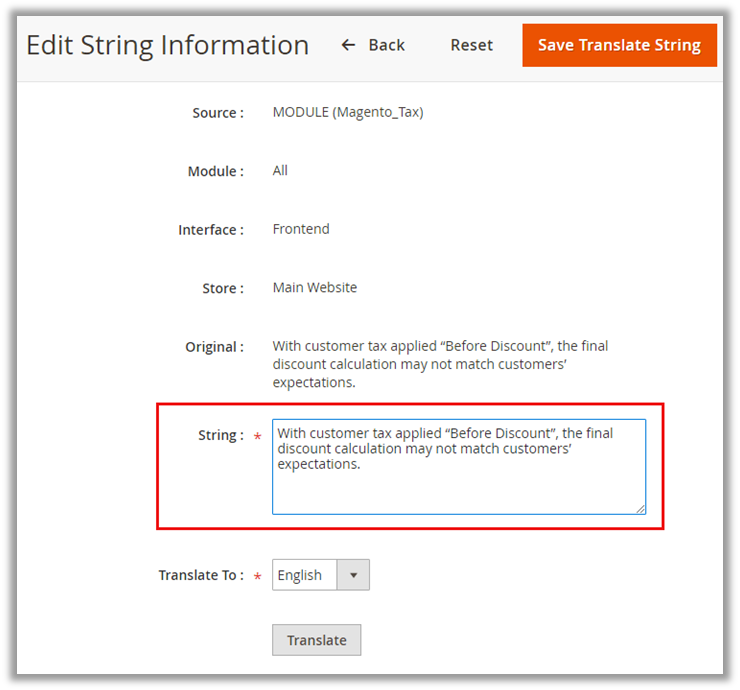Click the dropdown arrow beside English

tap(353, 575)
